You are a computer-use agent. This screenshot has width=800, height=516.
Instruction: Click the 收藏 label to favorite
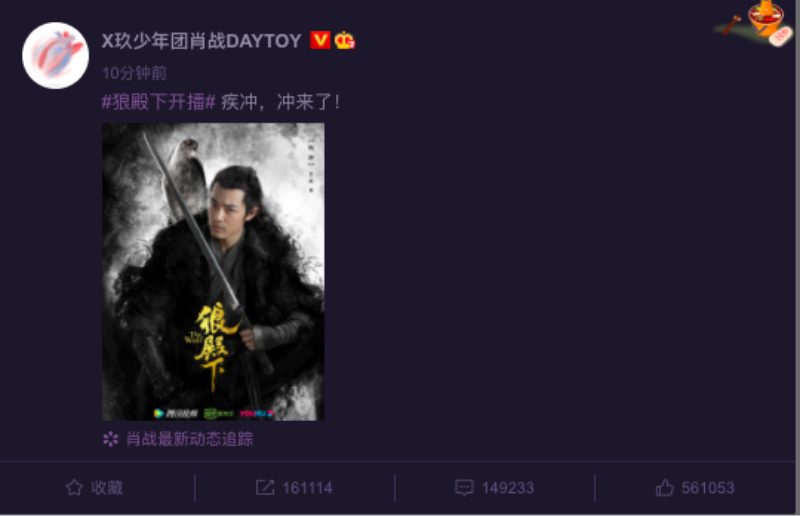point(107,487)
